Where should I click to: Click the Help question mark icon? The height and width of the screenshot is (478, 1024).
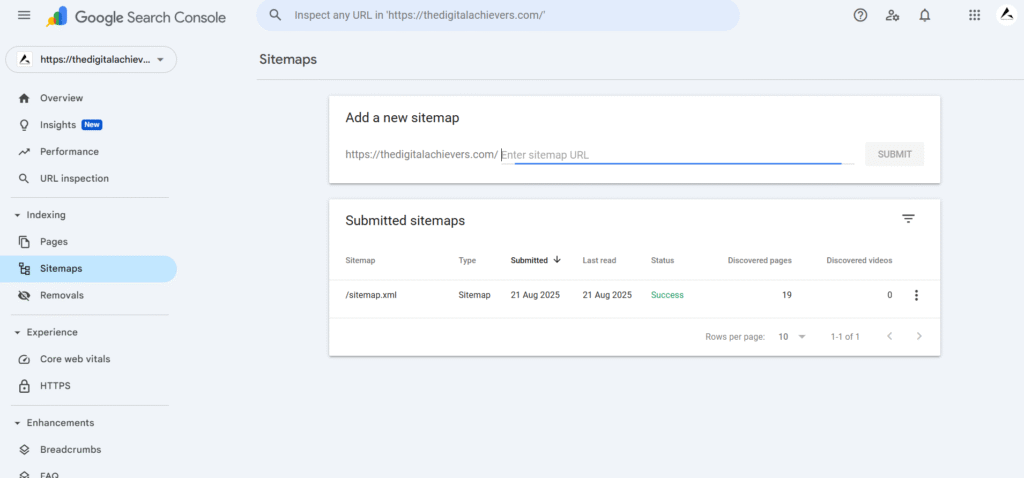pyautogui.click(x=860, y=15)
